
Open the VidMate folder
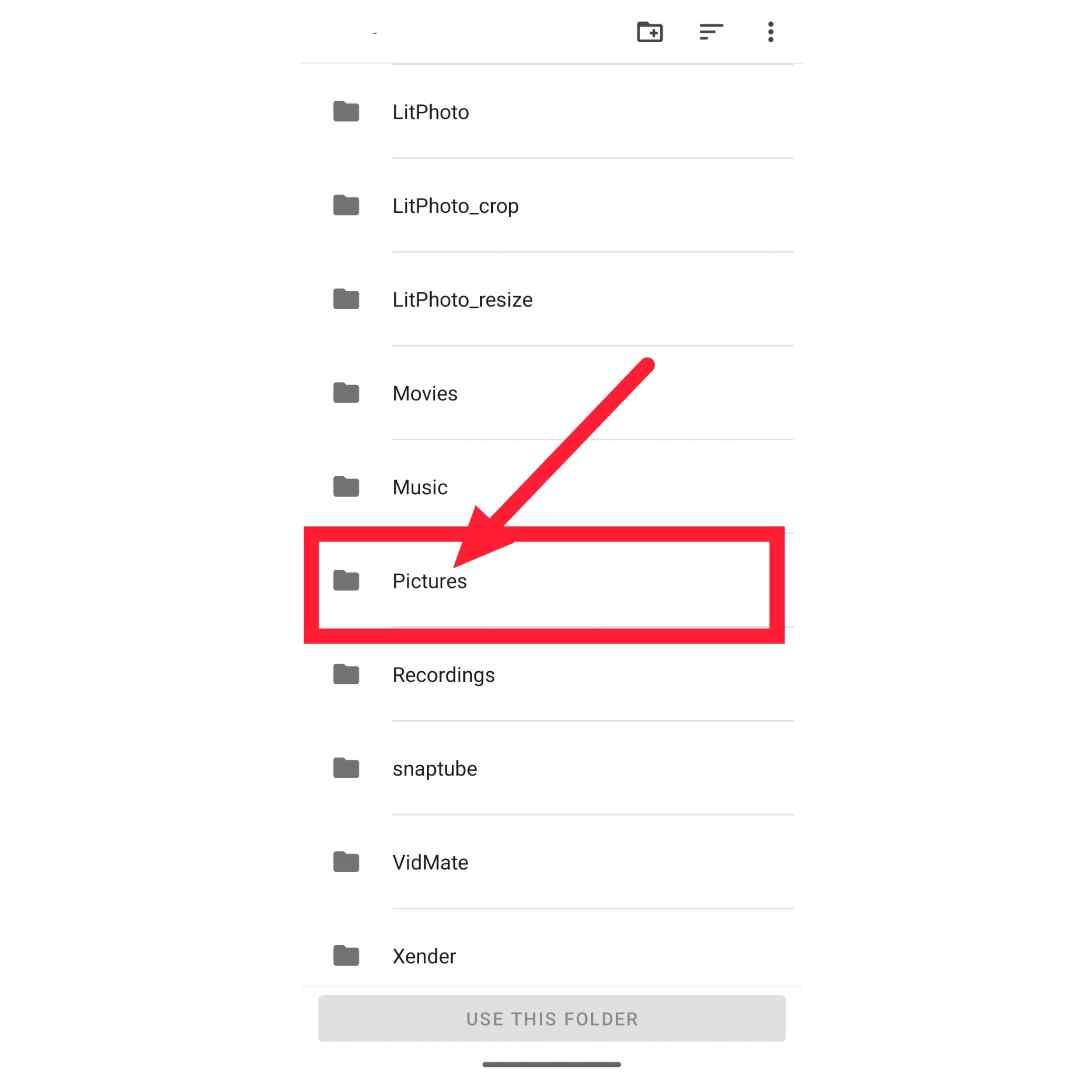[551, 862]
